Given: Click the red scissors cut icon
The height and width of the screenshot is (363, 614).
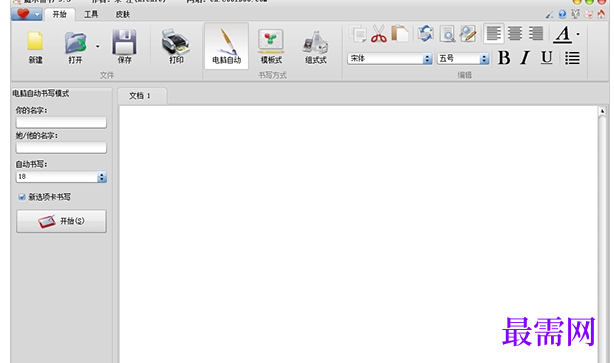Looking at the screenshot, I should (x=379, y=34).
